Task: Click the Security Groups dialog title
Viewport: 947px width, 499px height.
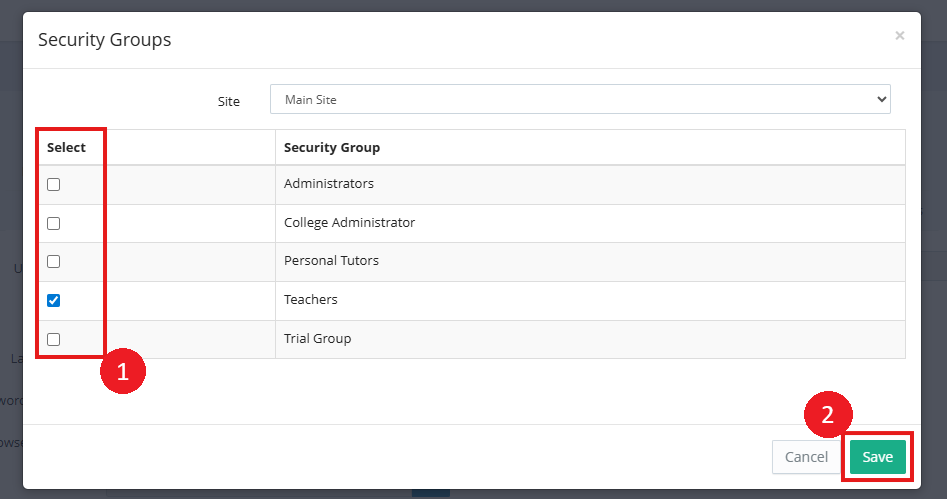Action: pyautogui.click(x=104, y=40)
